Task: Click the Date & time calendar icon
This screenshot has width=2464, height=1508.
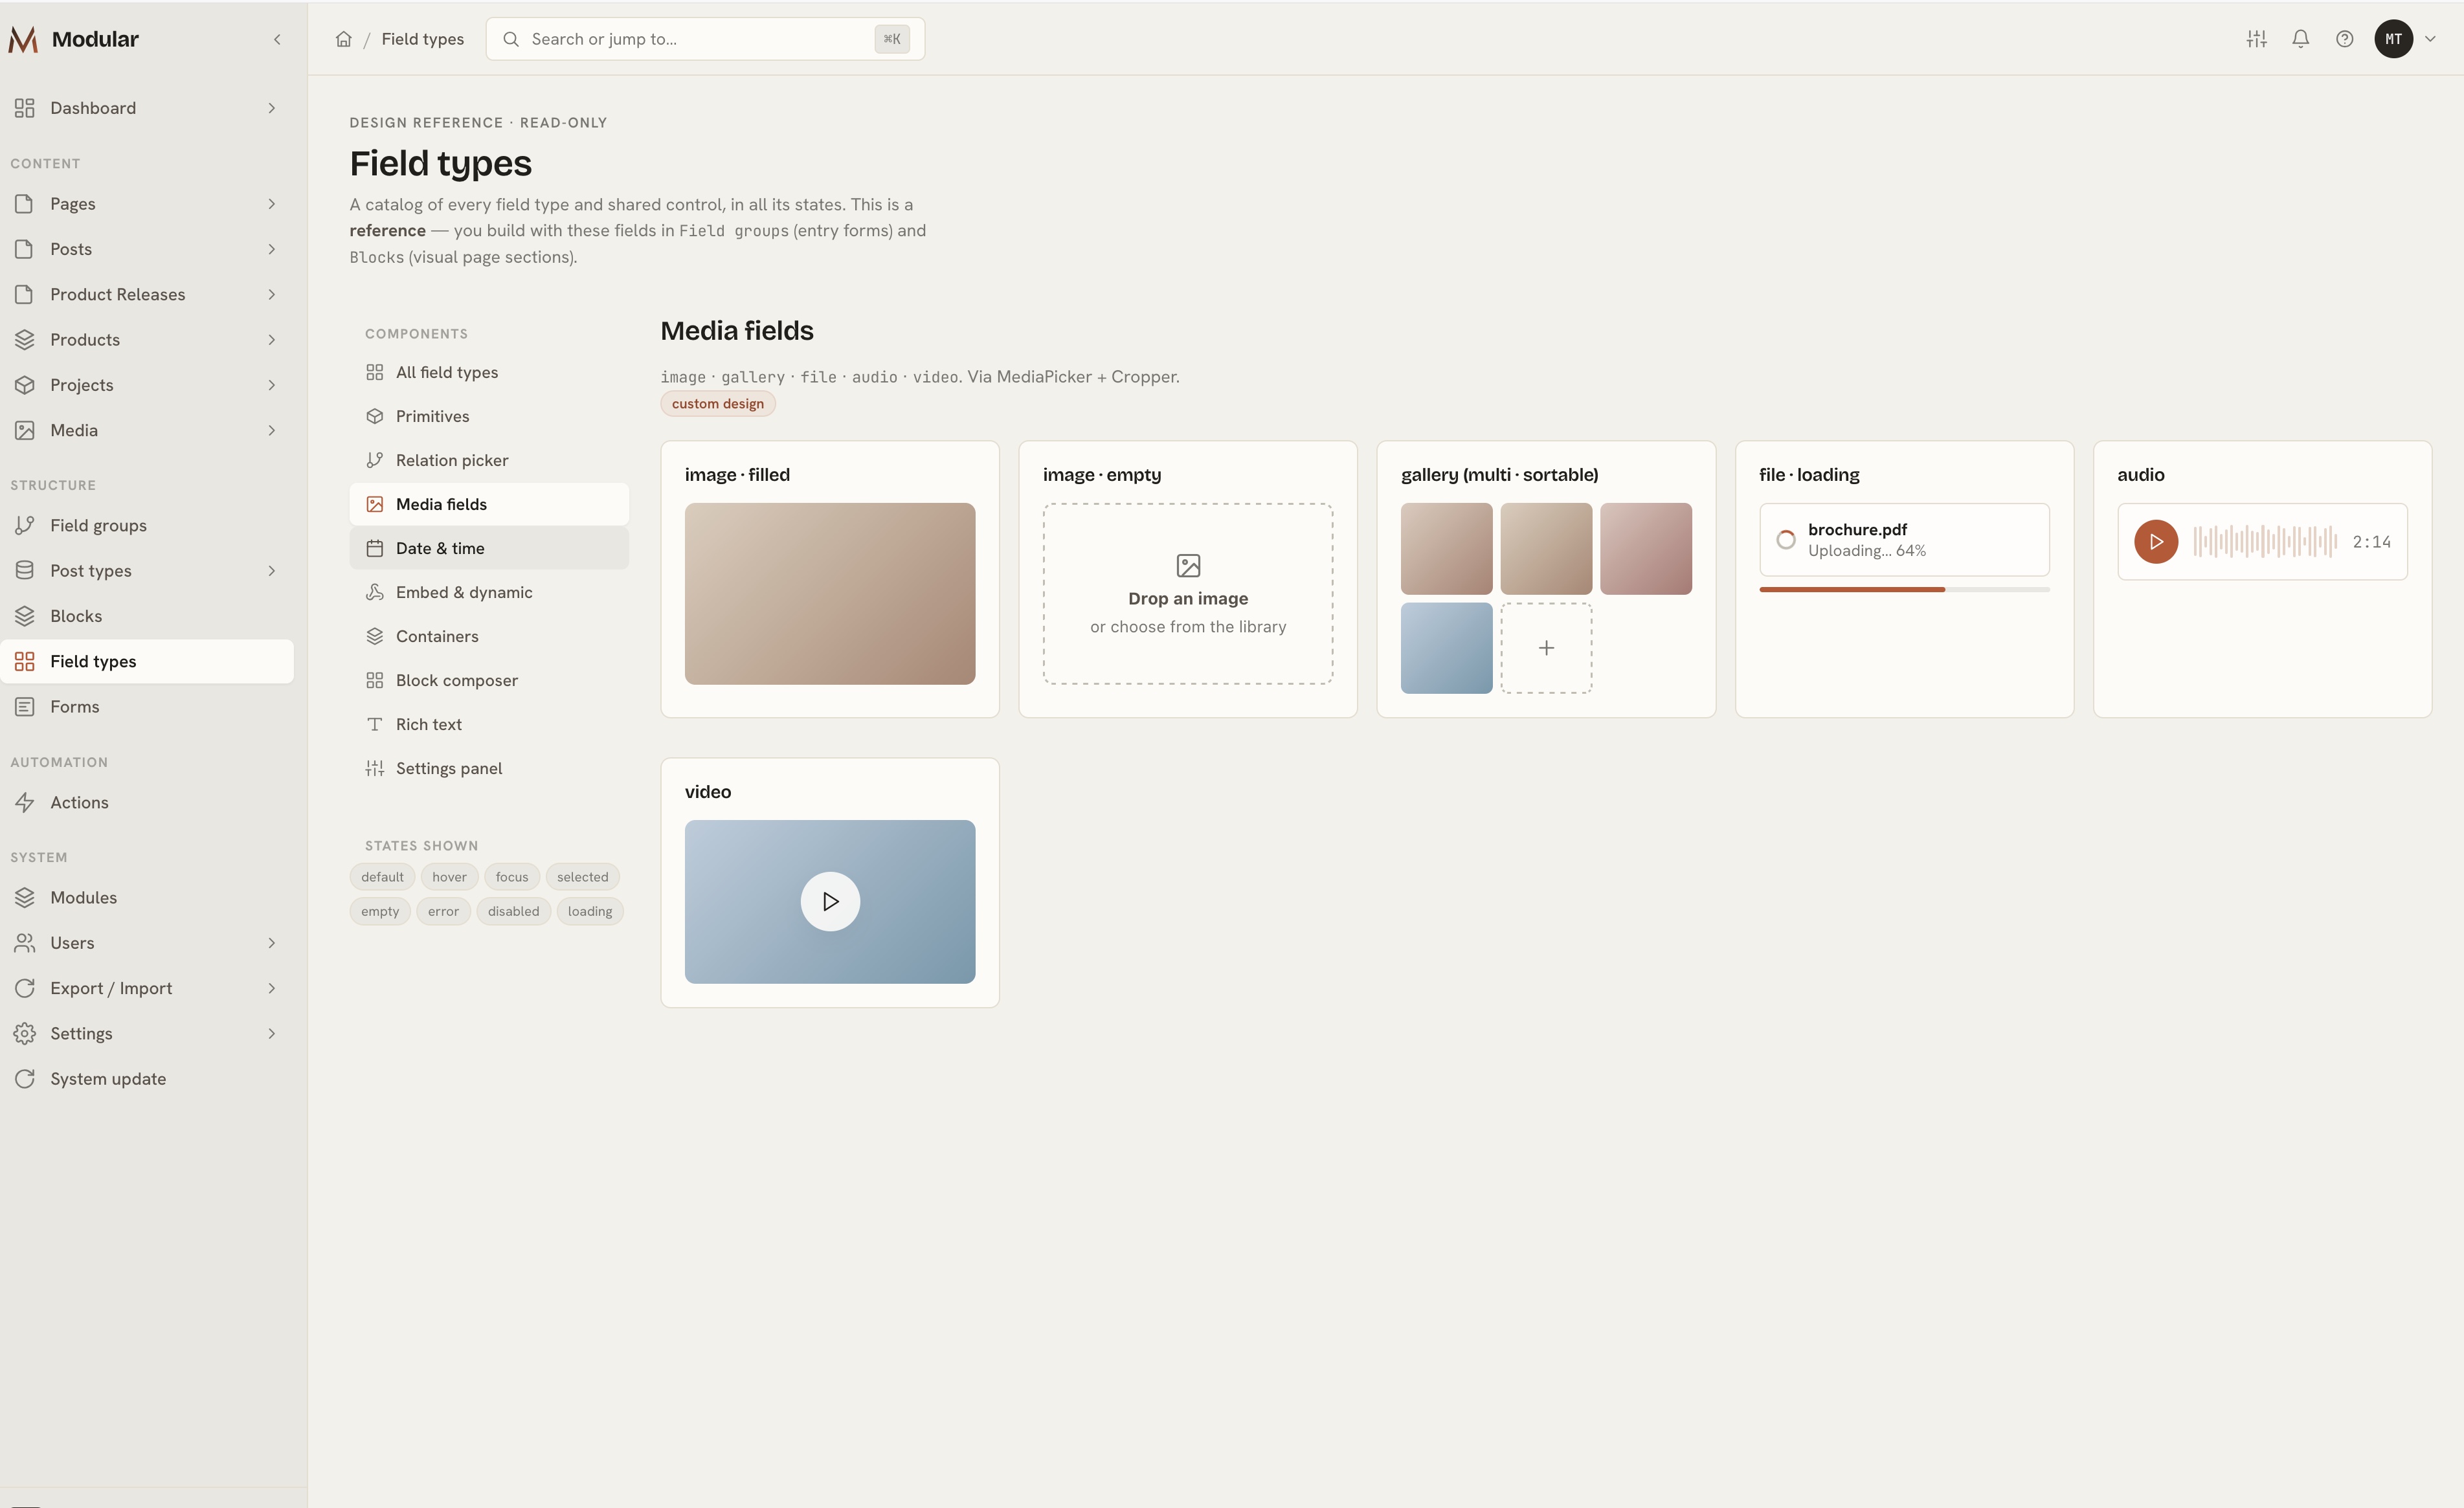Action: click(x=375, y=548)
